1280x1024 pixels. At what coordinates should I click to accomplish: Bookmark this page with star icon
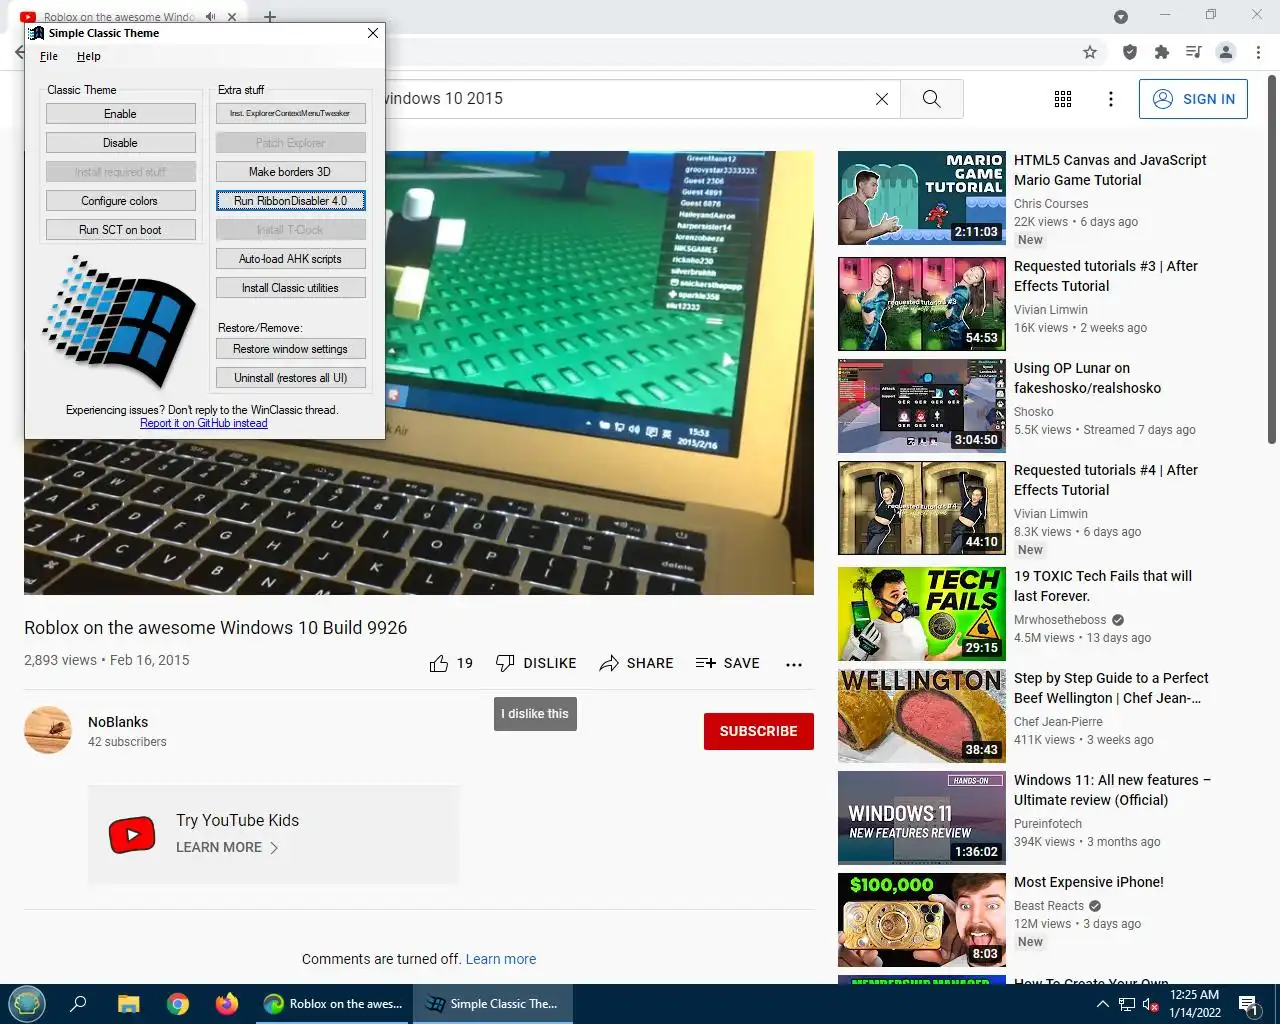click(1090, 52)
